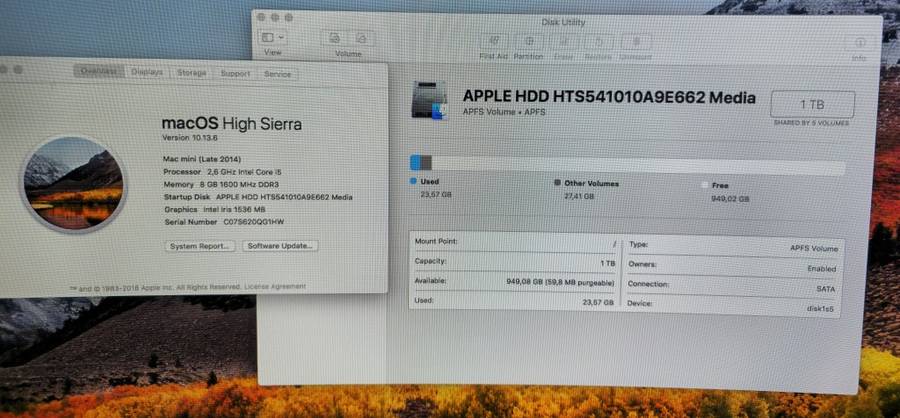The image size is (900, 418).
Task: Click the macOS High Sierra heading
Action: coord(232,123)
